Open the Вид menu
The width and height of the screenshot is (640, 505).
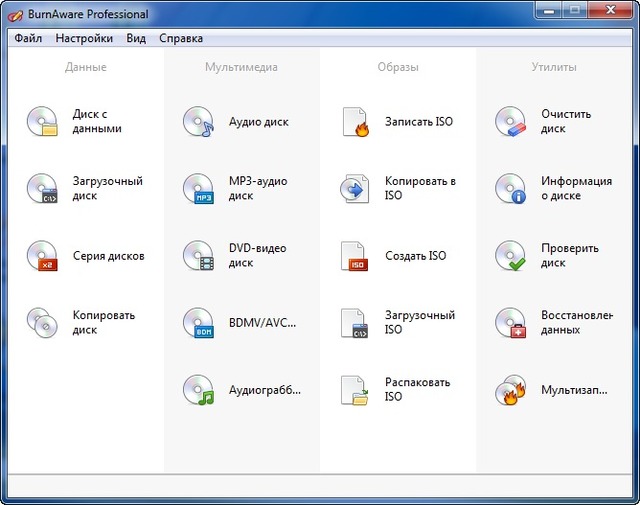point(136,38)
